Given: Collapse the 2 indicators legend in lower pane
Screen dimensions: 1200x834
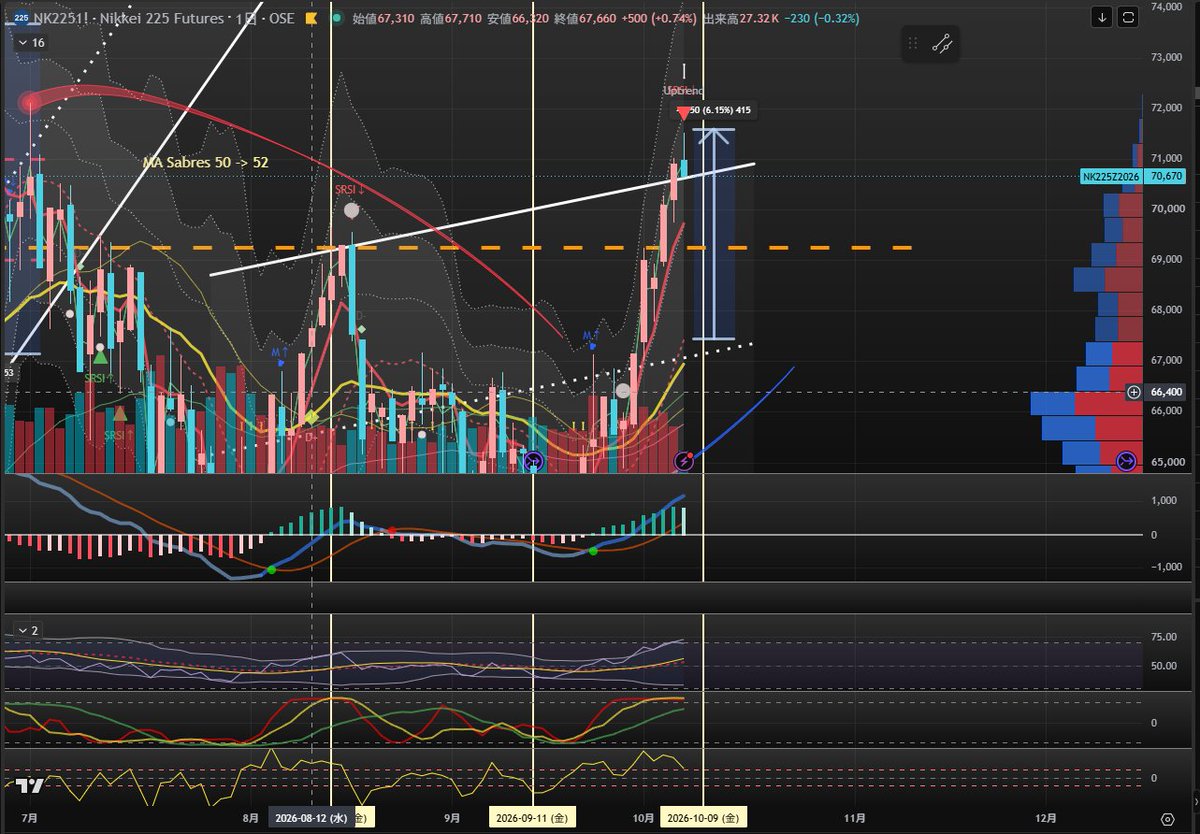Looking at the screenshot, I should [27, 630].
